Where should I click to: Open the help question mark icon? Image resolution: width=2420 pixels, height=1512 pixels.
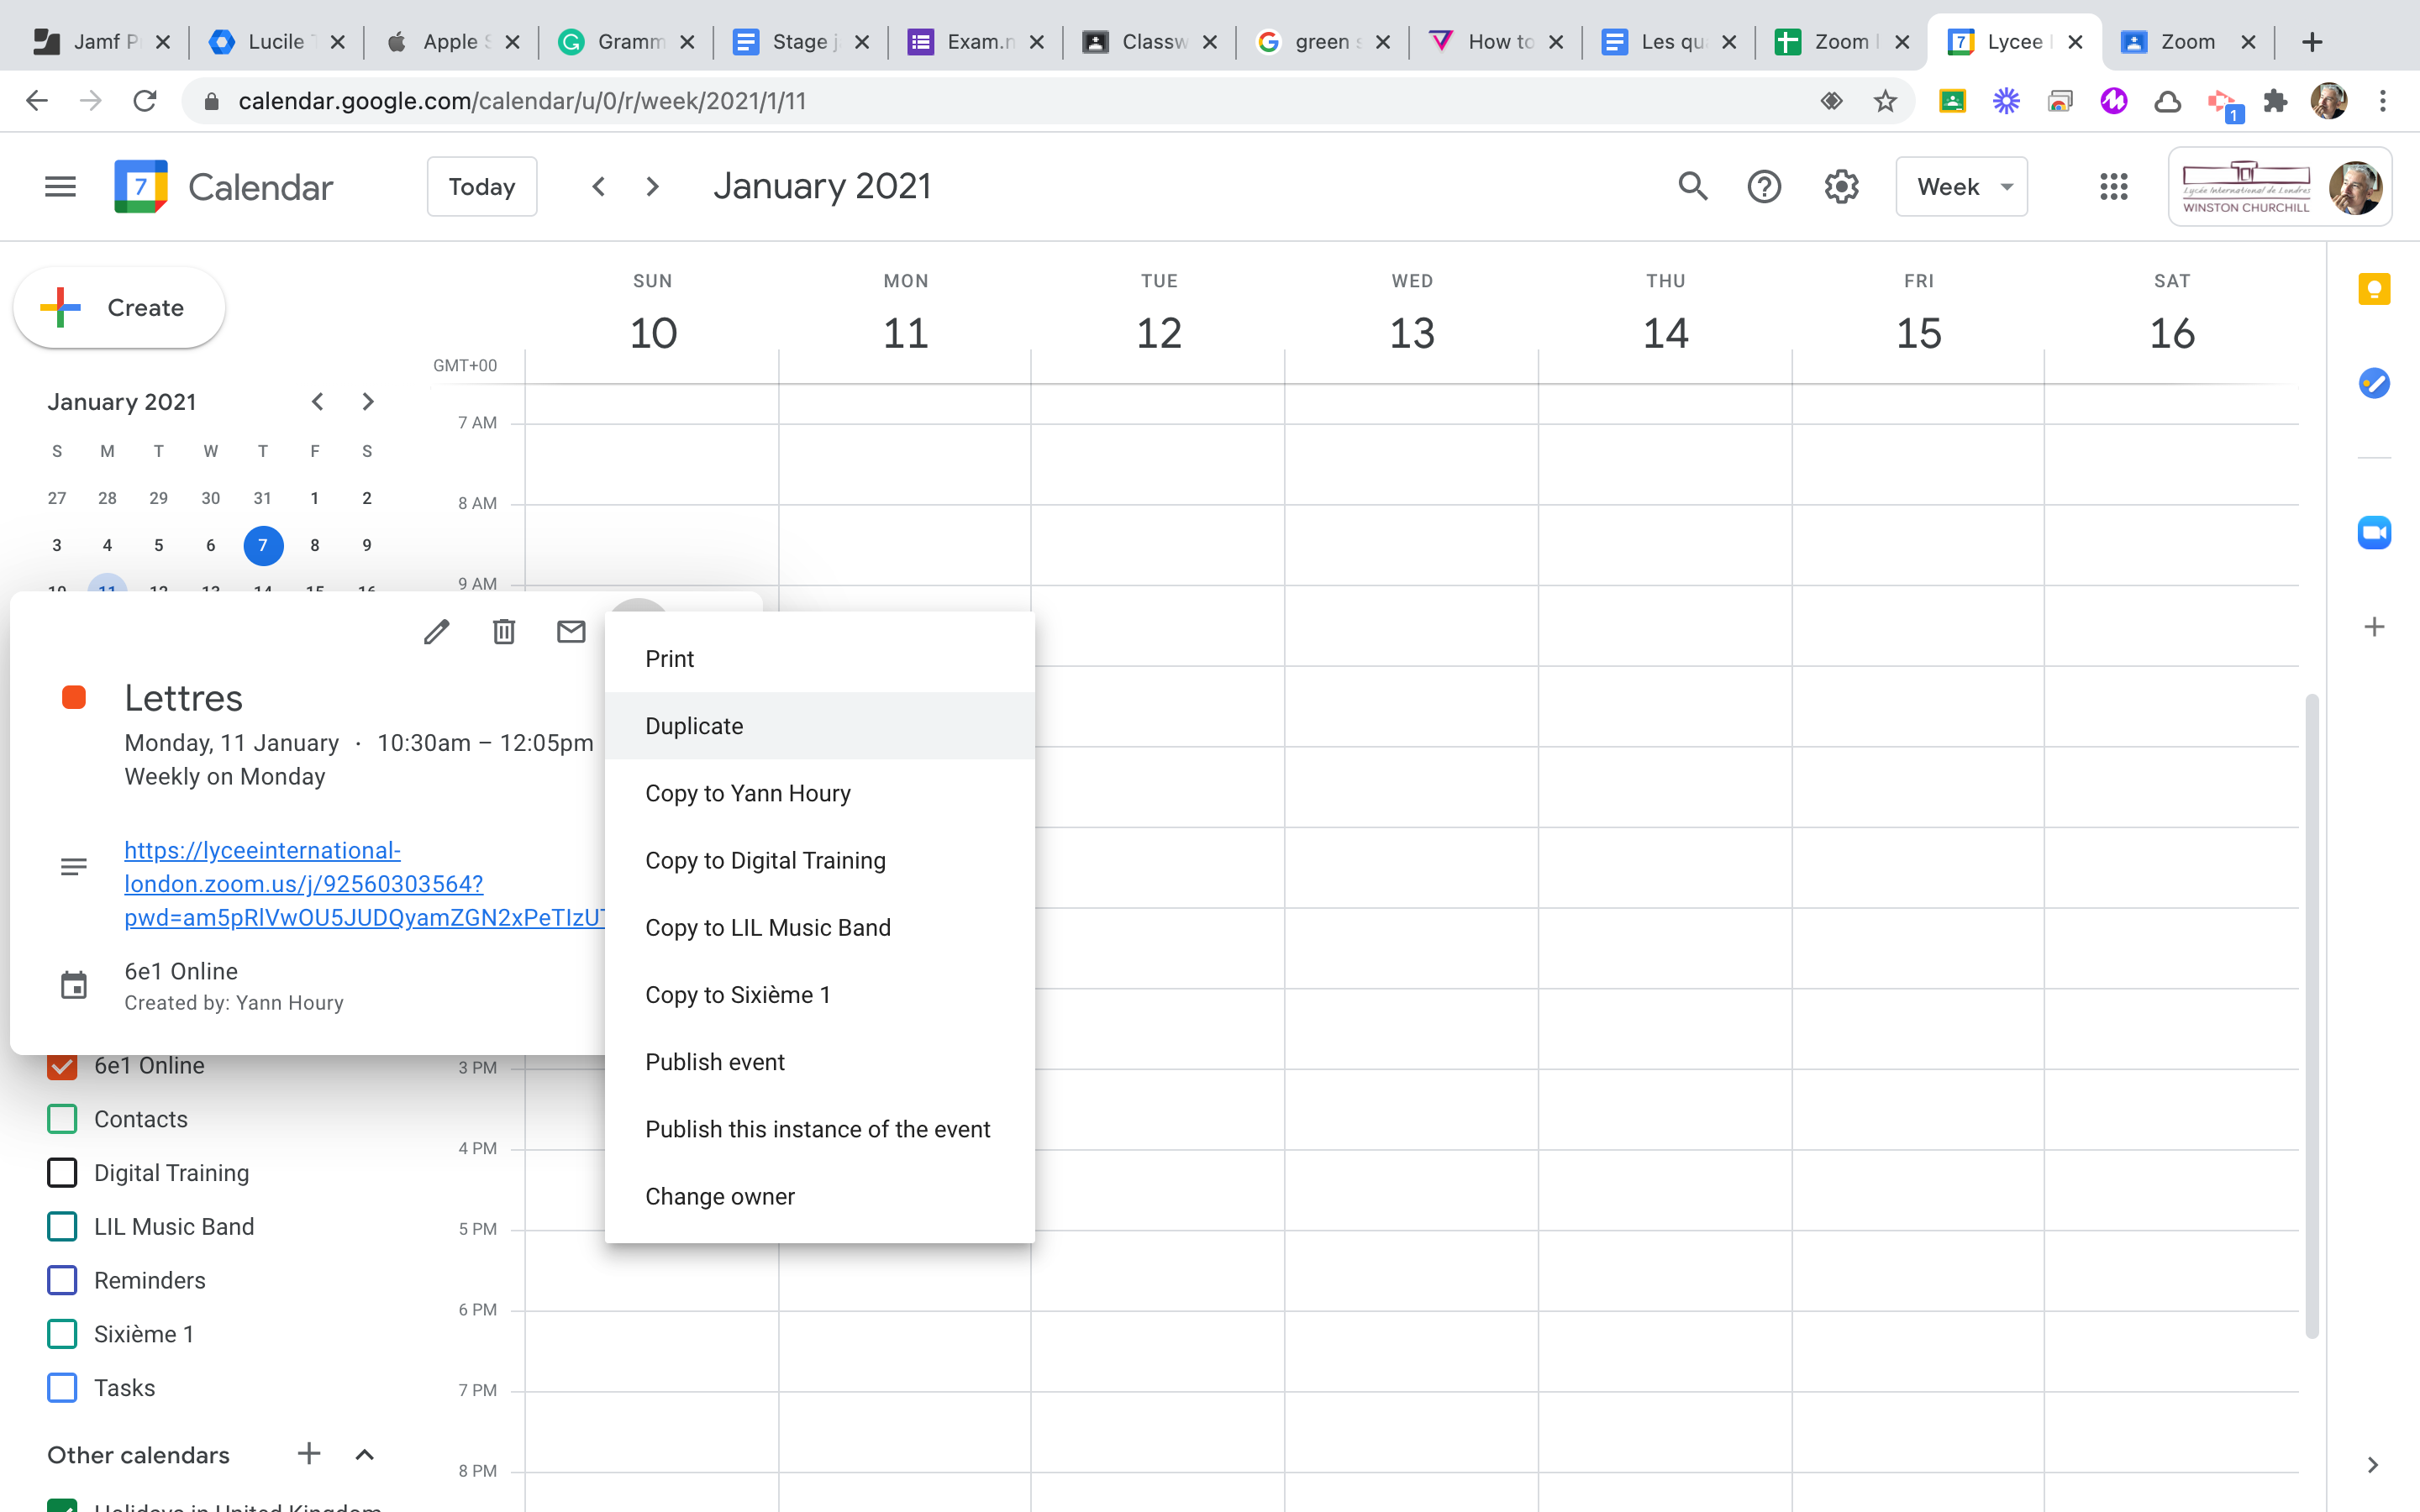pos(1764,187)
